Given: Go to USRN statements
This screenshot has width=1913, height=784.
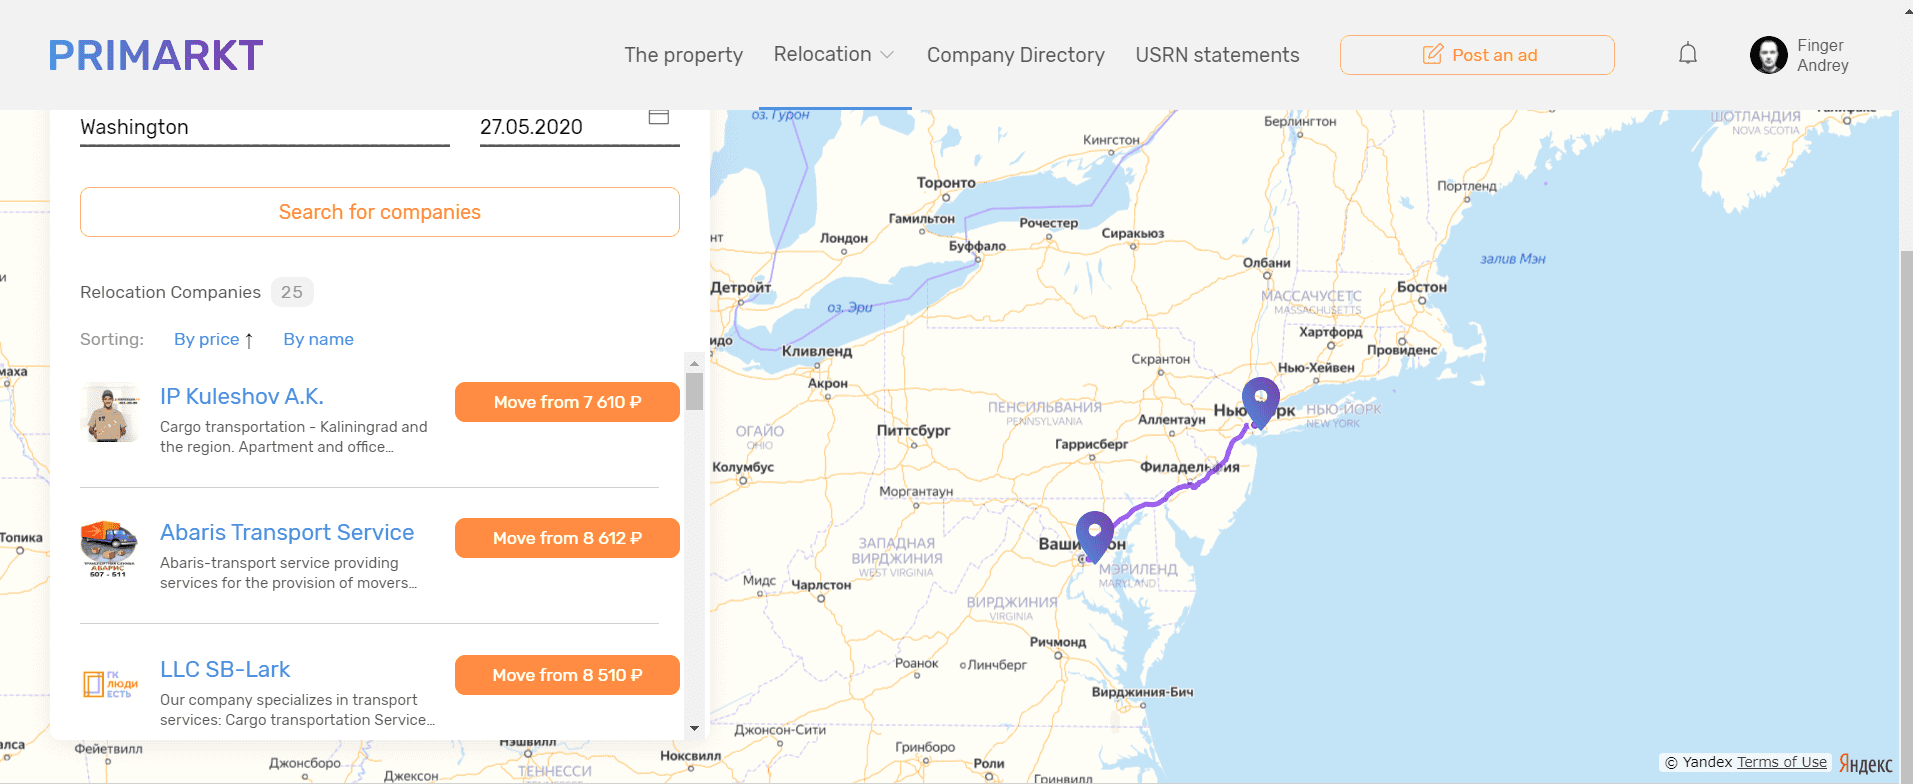Looking at the screenshot, I should (1217, 55).
